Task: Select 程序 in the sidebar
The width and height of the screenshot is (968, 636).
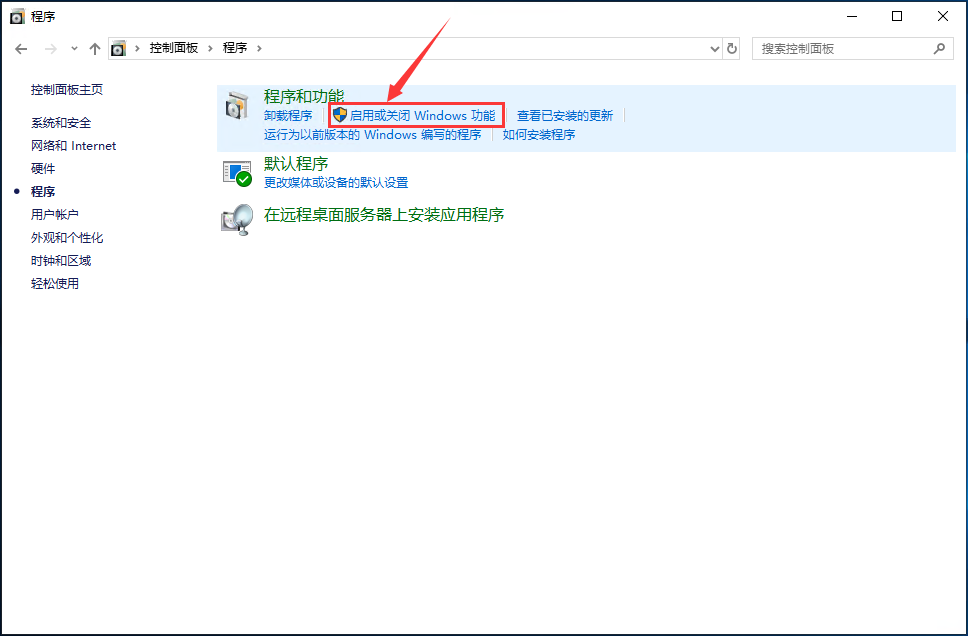Action: tap(43, 191)
